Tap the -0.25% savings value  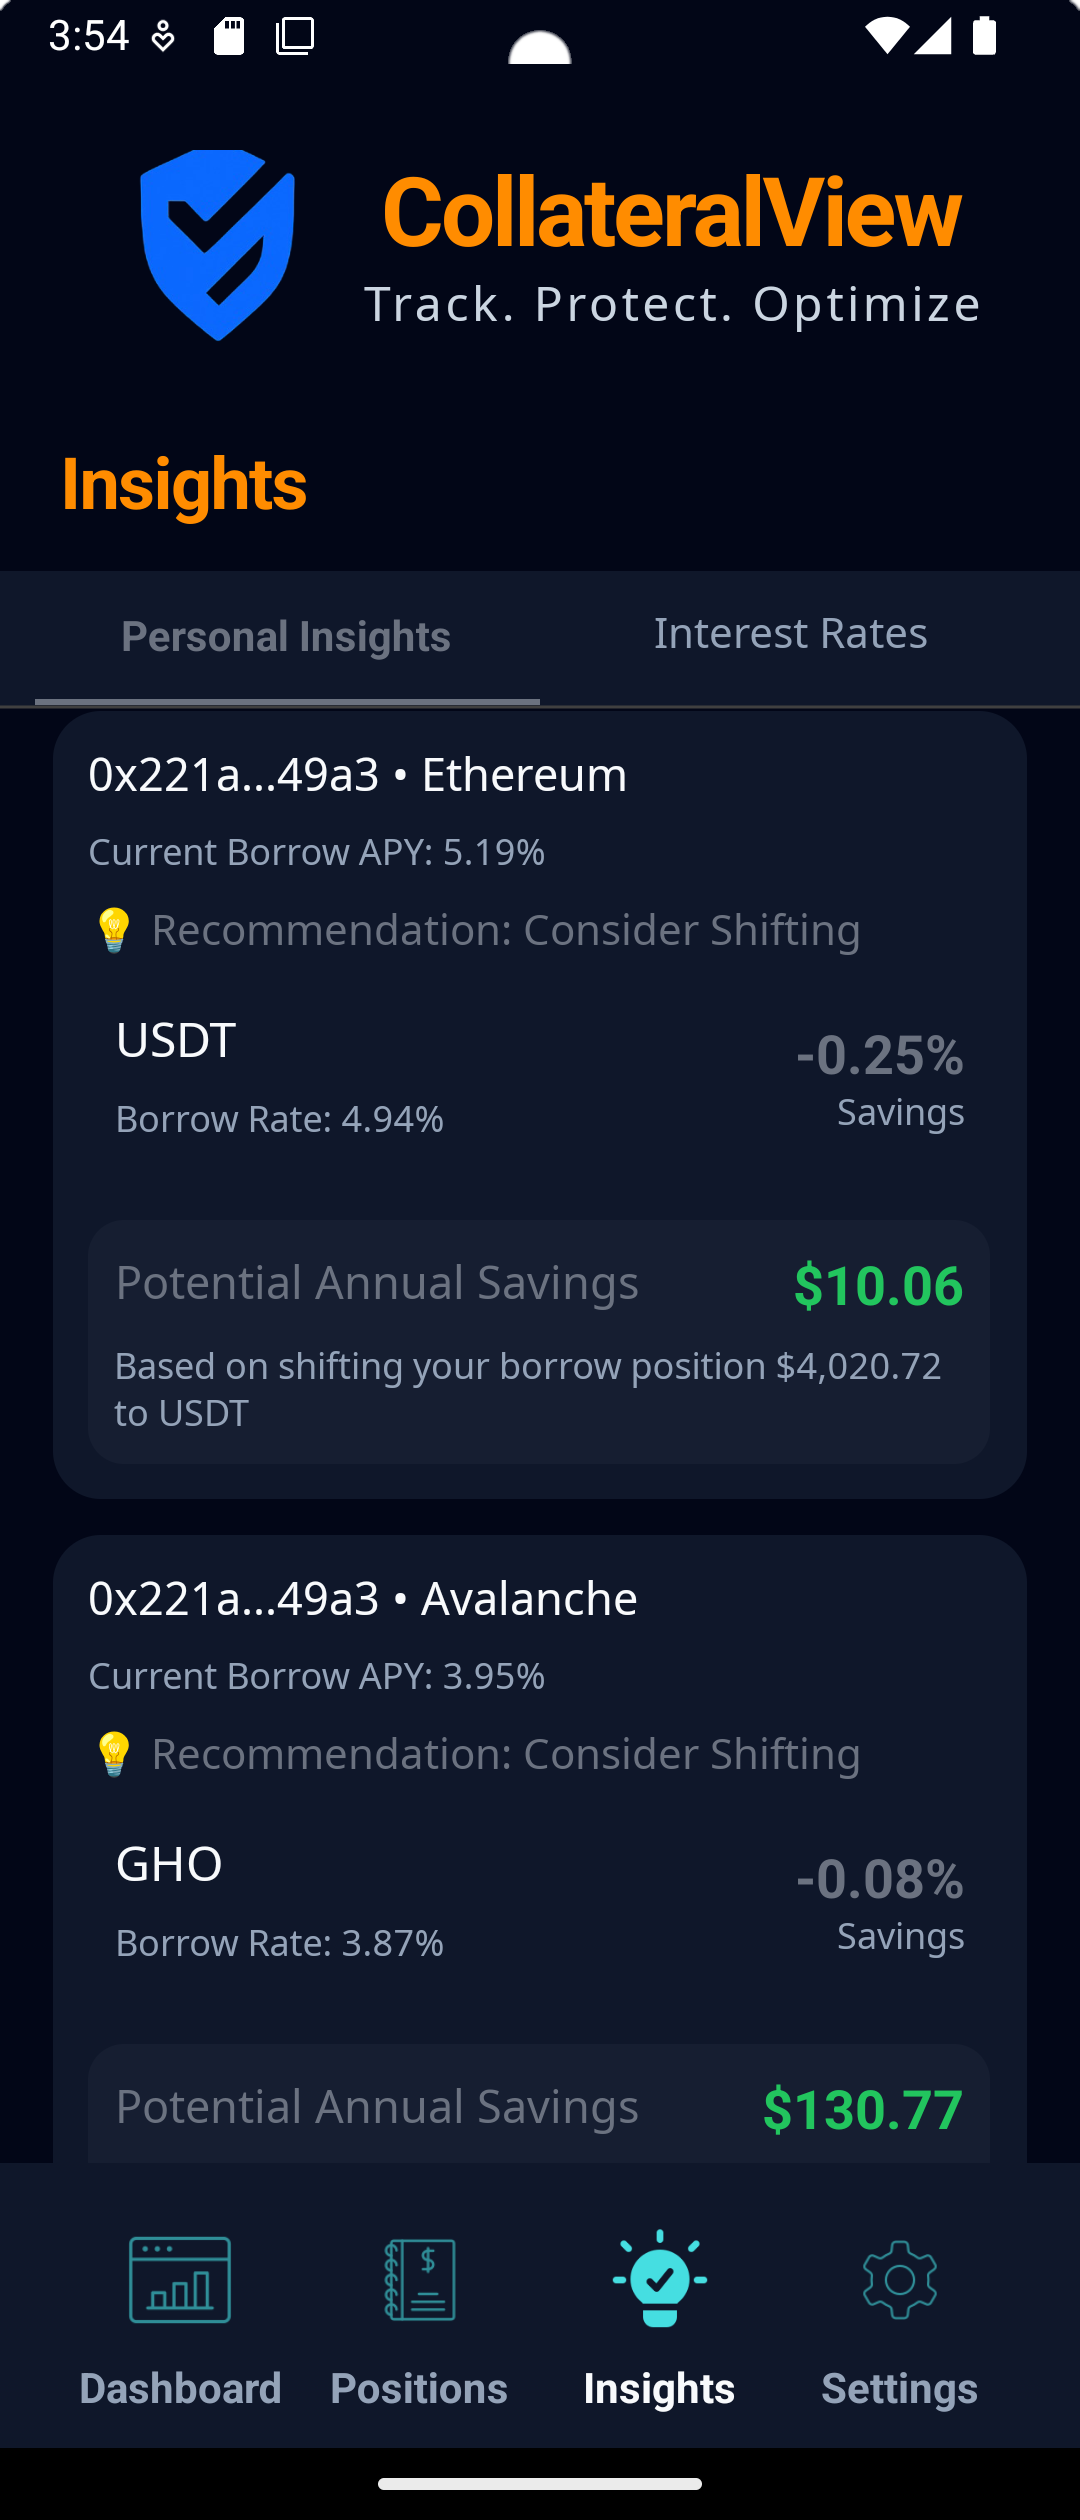880,1056
